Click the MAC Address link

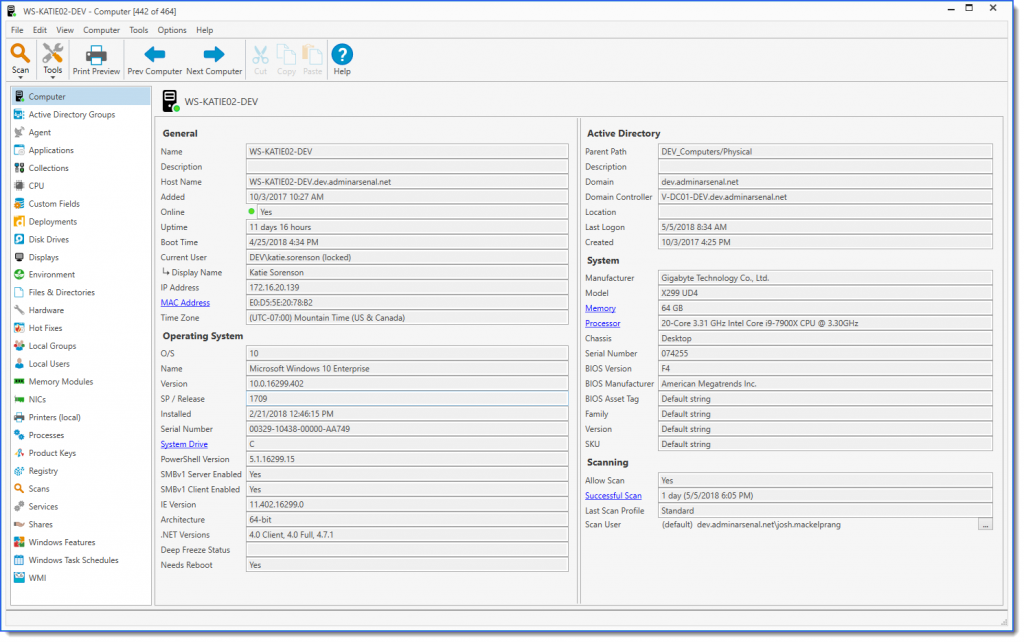coord(185,303)
